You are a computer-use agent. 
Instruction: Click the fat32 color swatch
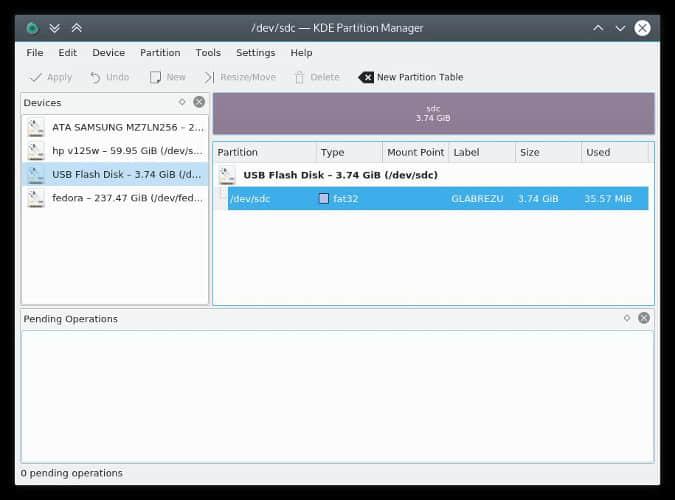click(323, 199)
